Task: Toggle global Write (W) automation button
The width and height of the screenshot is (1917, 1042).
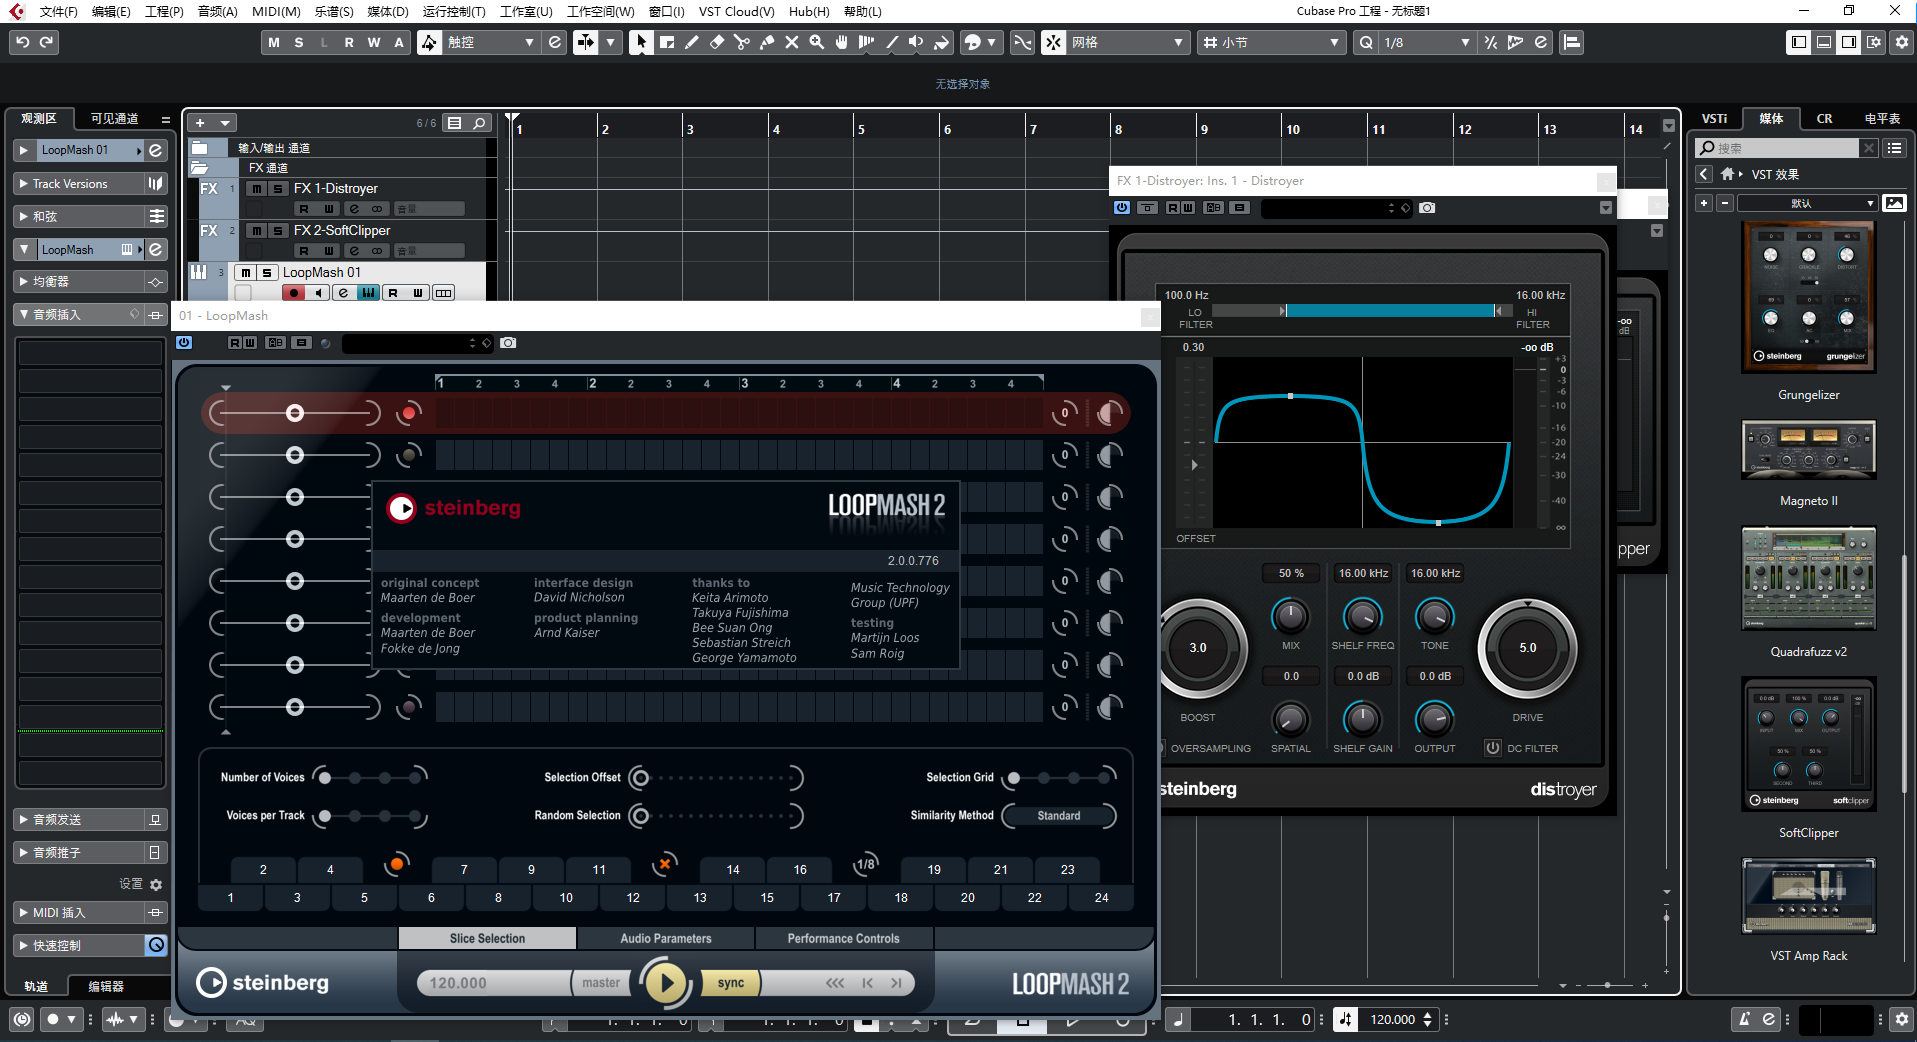Action: point(374,42)
